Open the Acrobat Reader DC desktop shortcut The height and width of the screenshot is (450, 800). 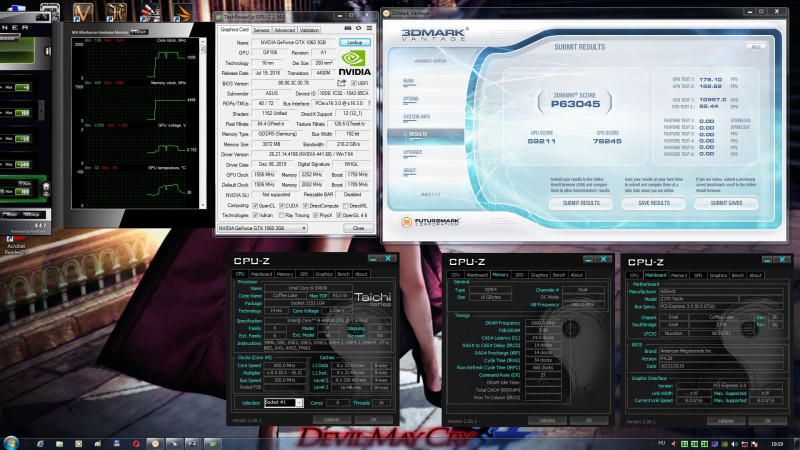[x=15, y=246]
